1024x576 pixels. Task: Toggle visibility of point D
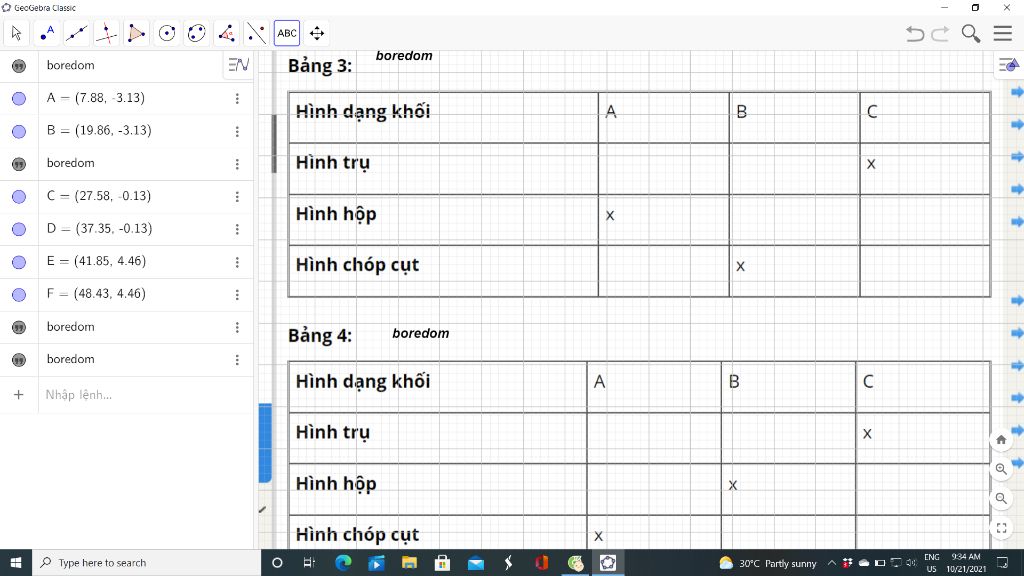click(x=19, y=229)
